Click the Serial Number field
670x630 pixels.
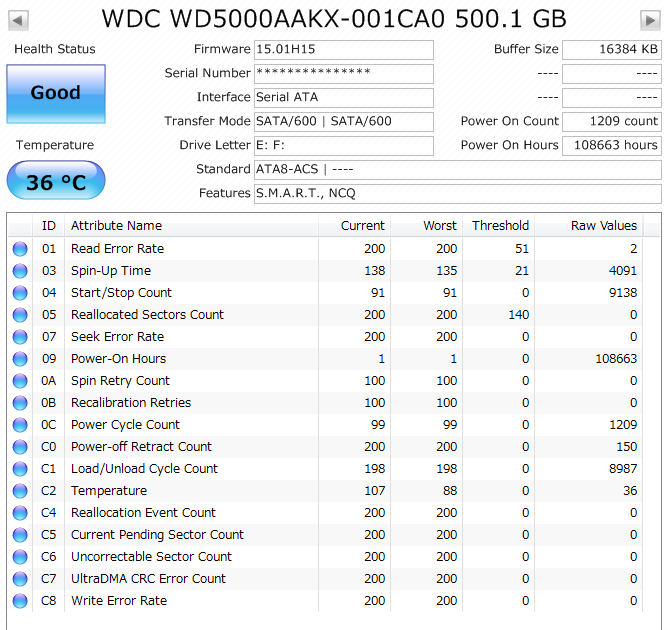tap(344, 74)
